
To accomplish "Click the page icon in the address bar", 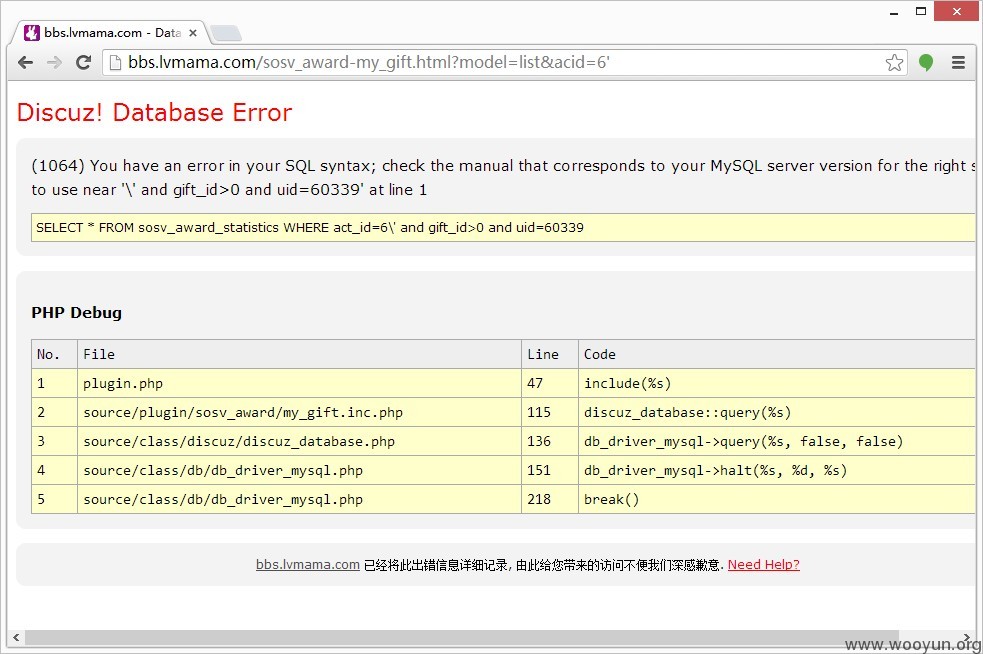I will [115, 62].
